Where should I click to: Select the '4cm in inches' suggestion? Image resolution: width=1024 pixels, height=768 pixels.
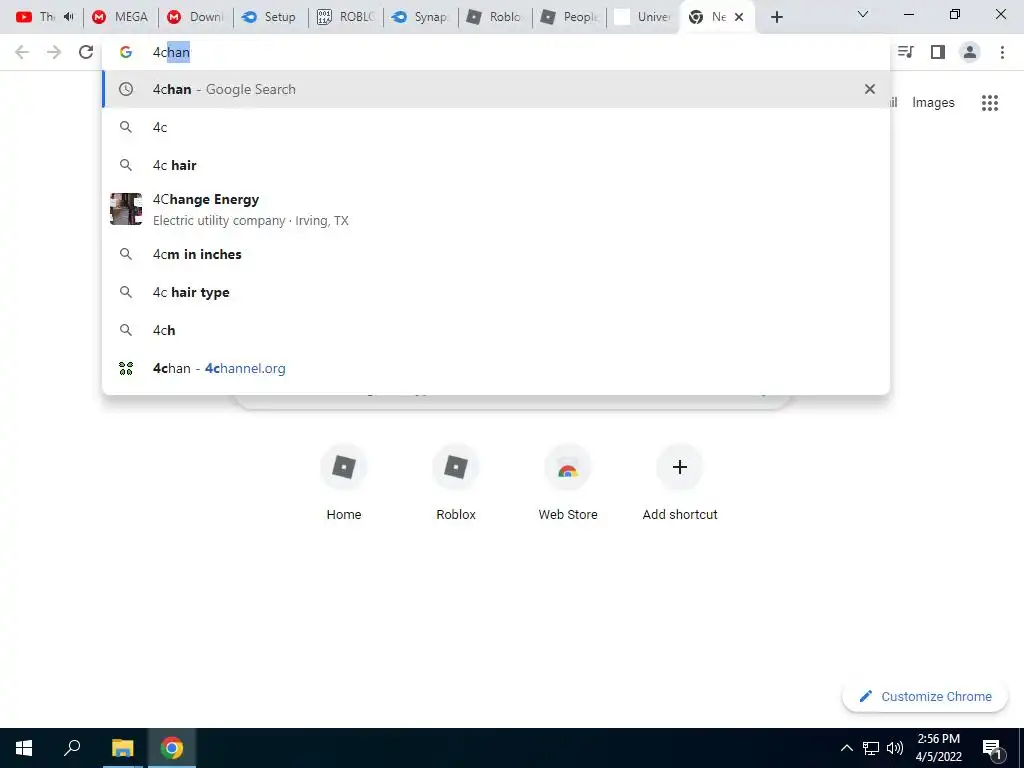coord(496,254)
